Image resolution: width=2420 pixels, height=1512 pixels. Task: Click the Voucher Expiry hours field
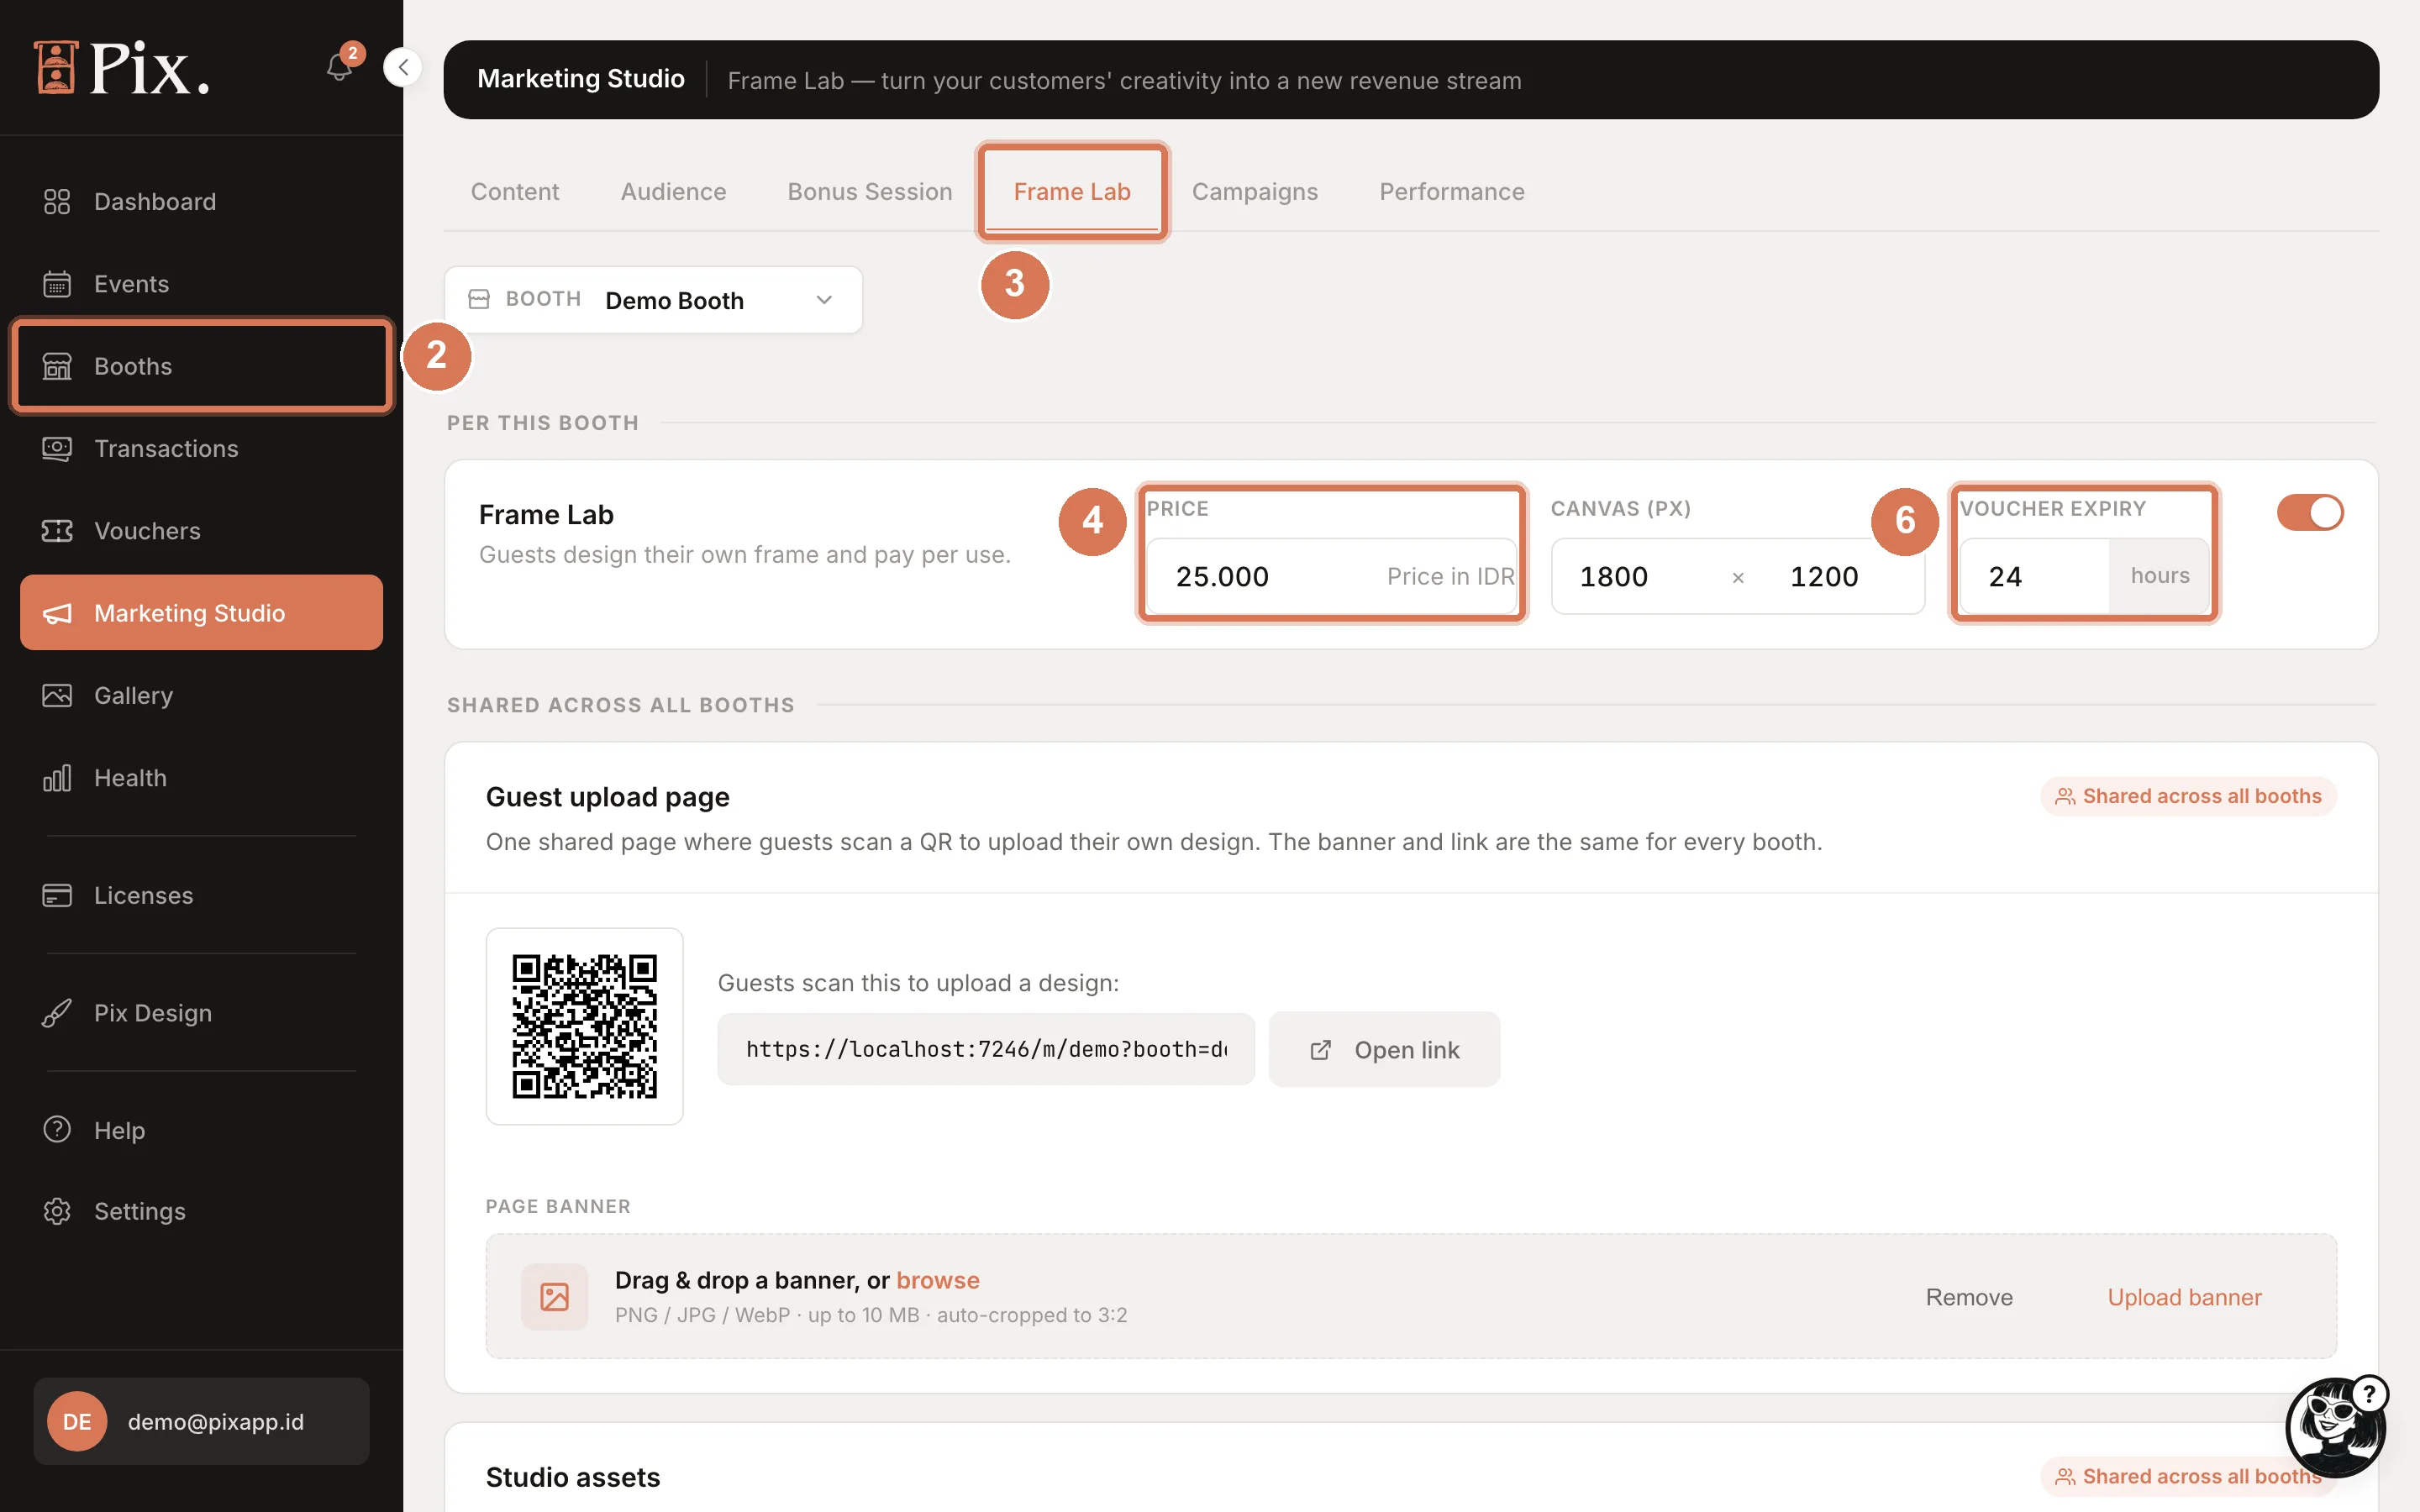coord(2034,576)
